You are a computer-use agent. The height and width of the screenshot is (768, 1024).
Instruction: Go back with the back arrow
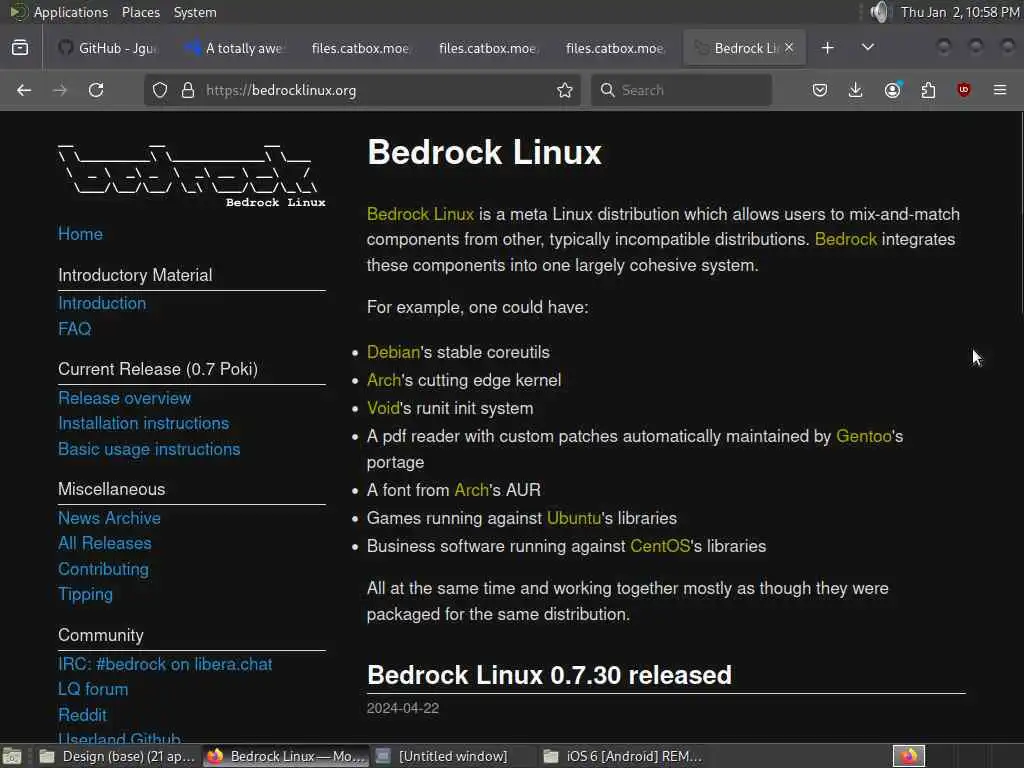coord(24,90)
